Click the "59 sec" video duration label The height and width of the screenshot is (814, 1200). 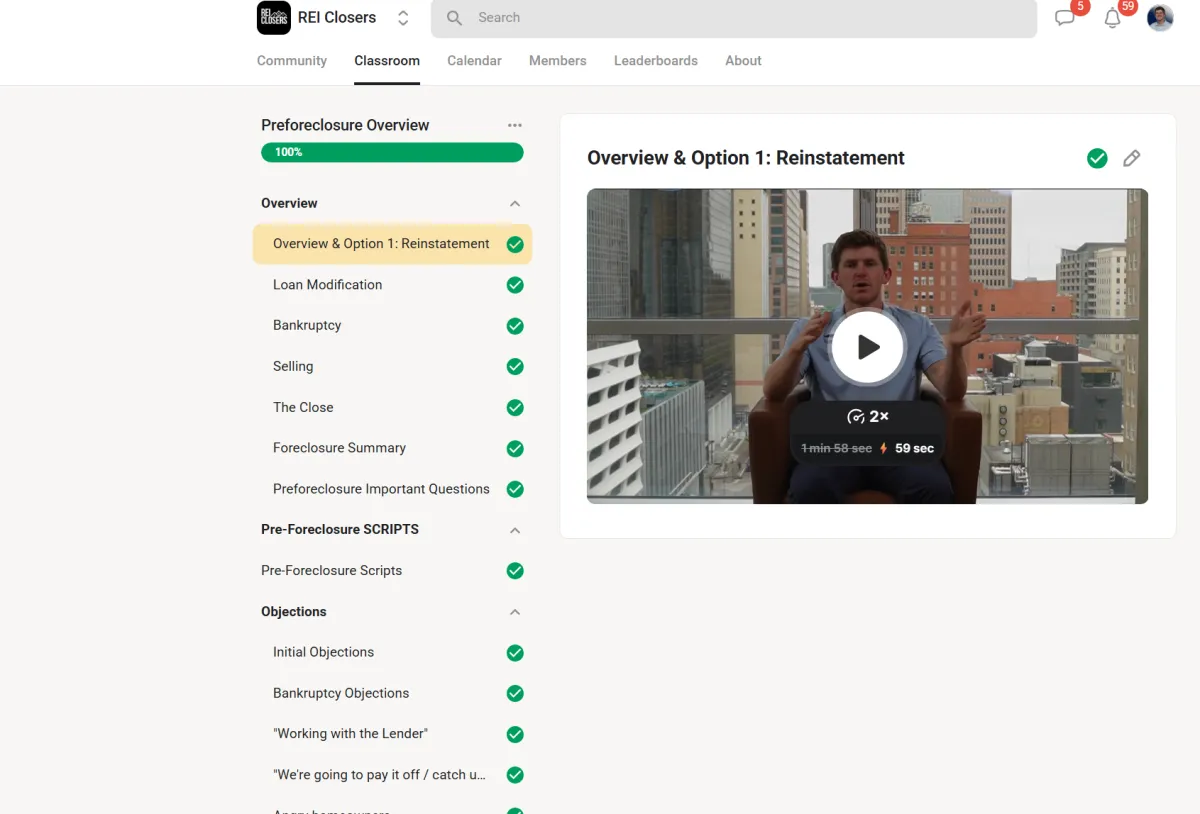[914, 448]
